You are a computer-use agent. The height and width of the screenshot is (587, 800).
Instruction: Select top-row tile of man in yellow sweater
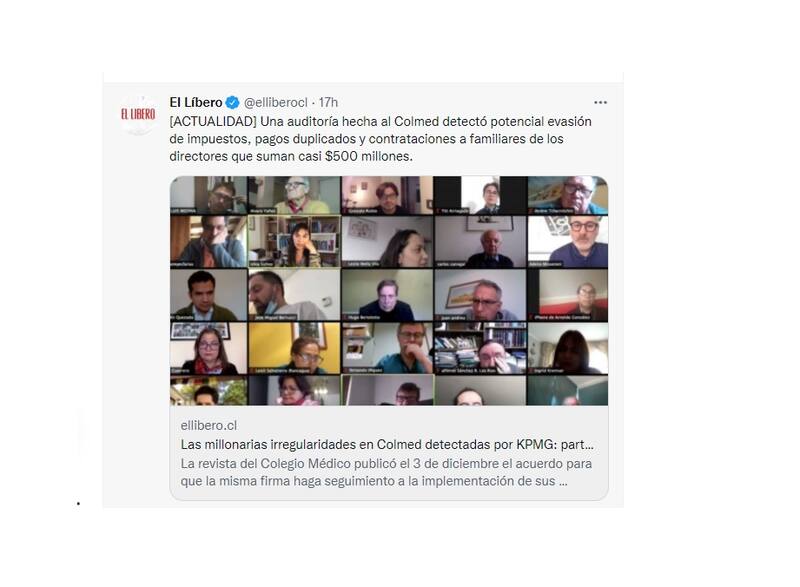294,195
